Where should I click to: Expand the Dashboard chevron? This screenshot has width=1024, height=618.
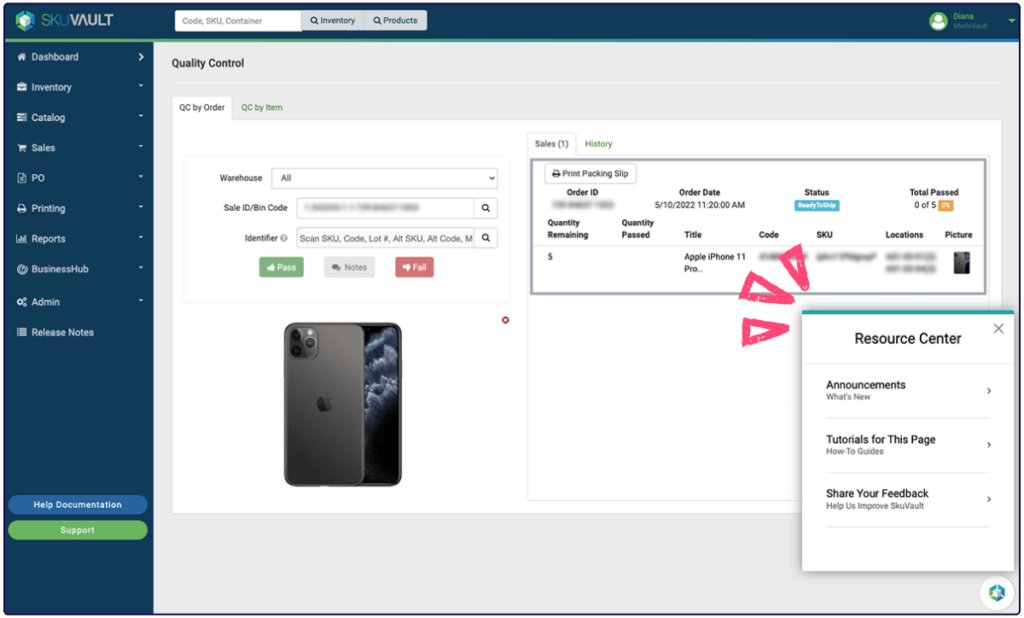(141, 57)
